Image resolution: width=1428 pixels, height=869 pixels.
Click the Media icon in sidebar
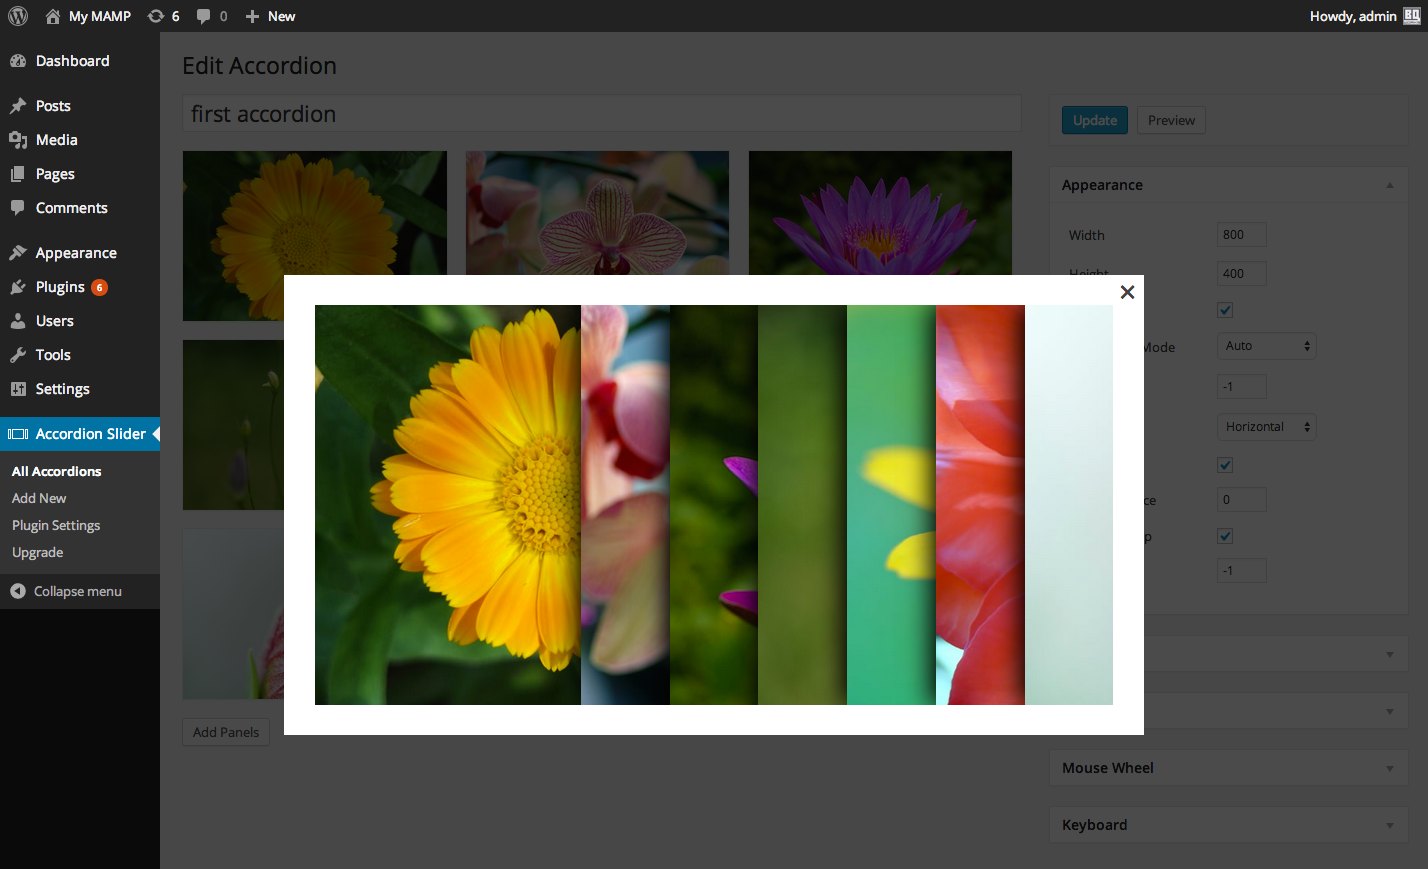pyautogui.click(x=18, y=140)
